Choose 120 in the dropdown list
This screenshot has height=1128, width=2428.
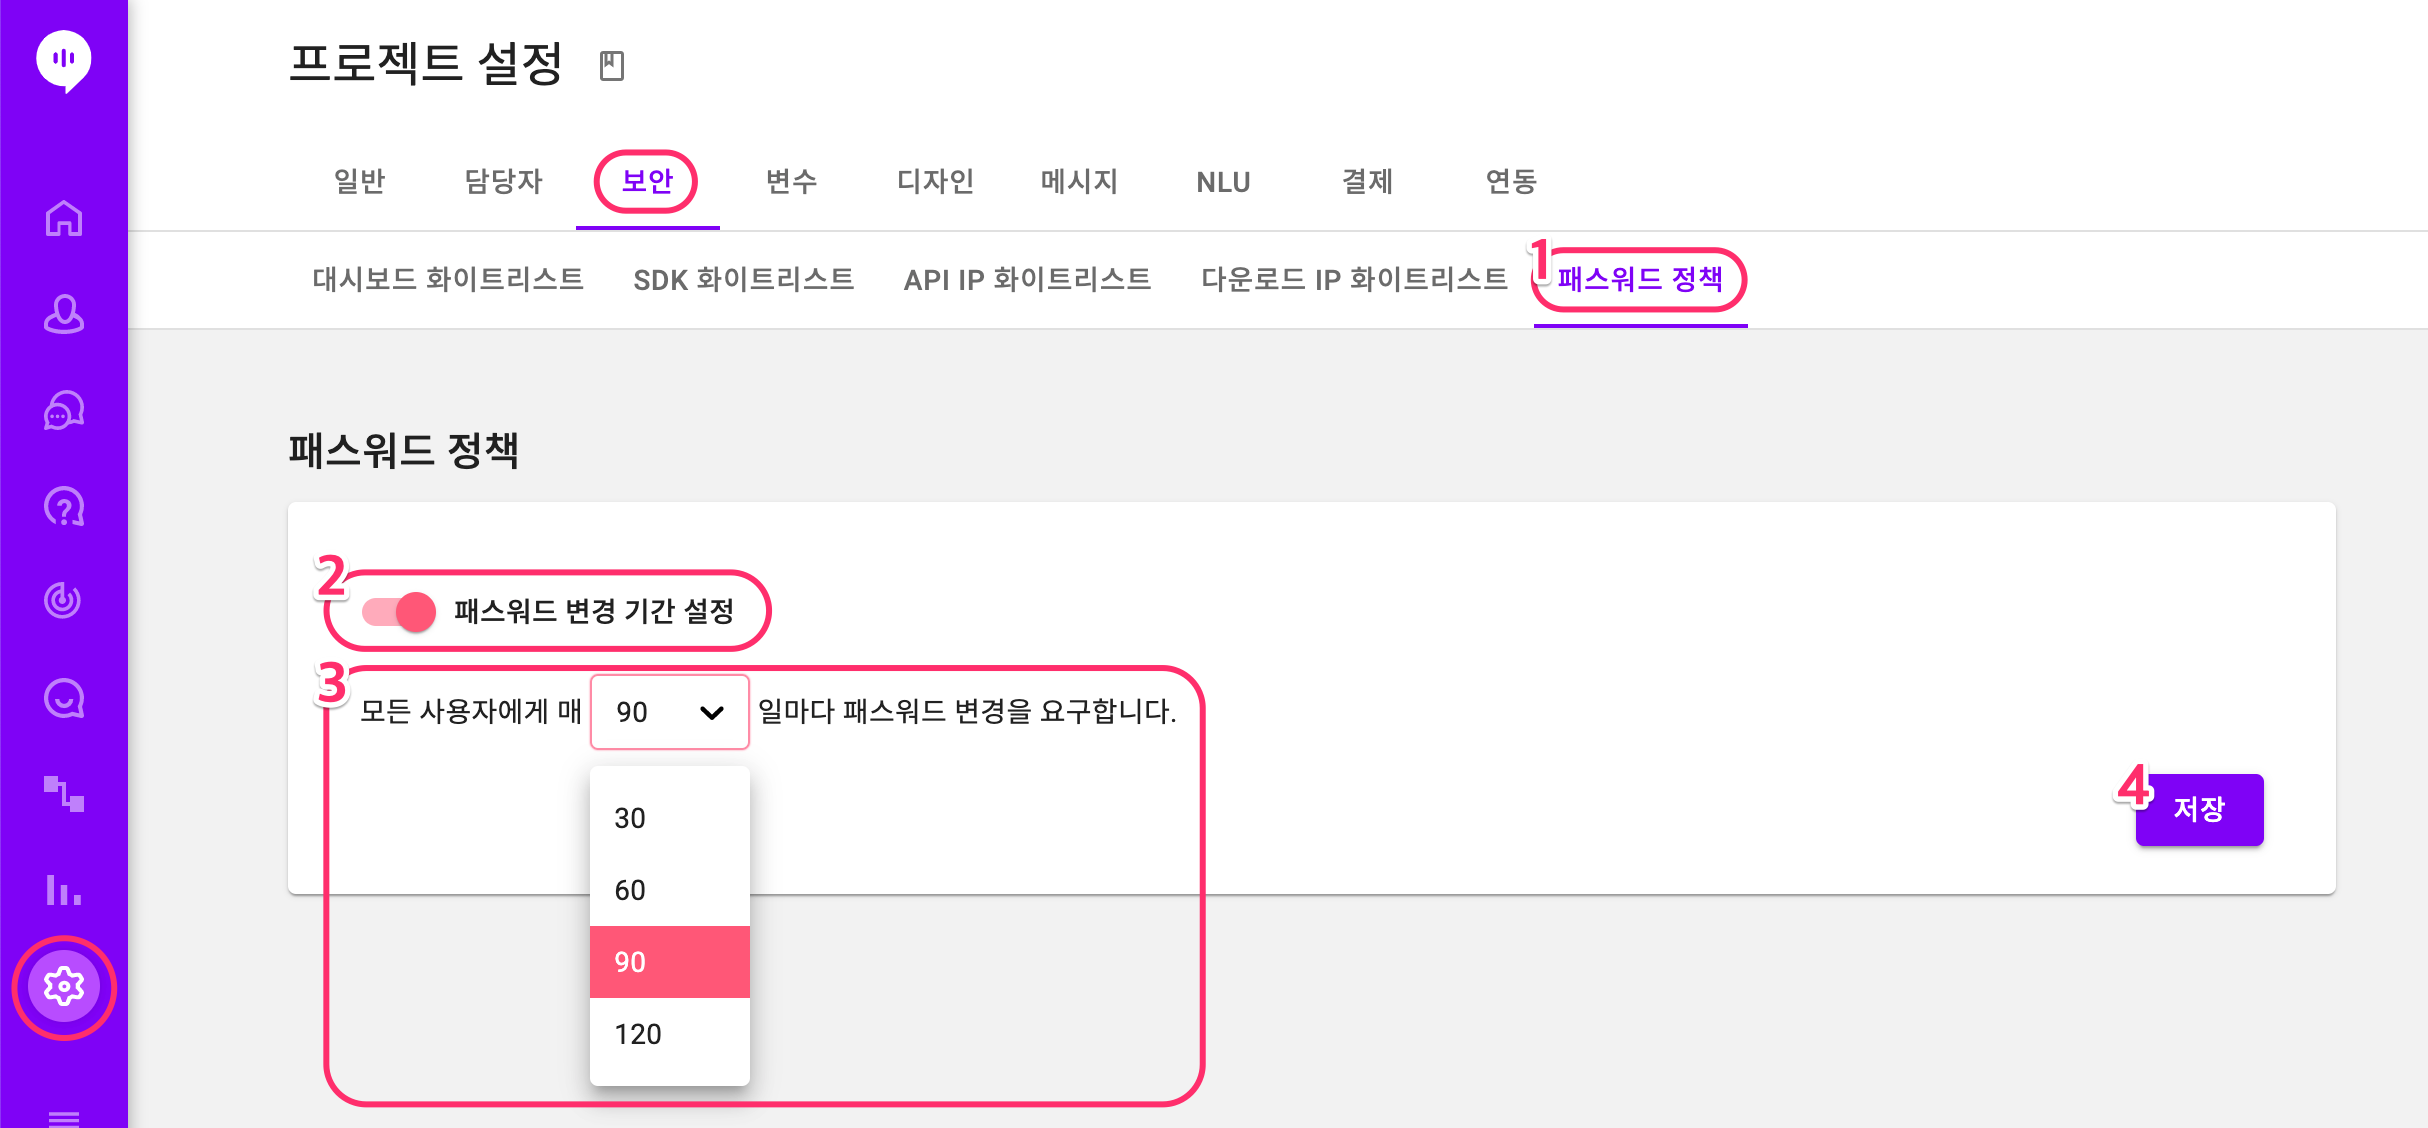pyautogui.click(x=670, y=1034)
